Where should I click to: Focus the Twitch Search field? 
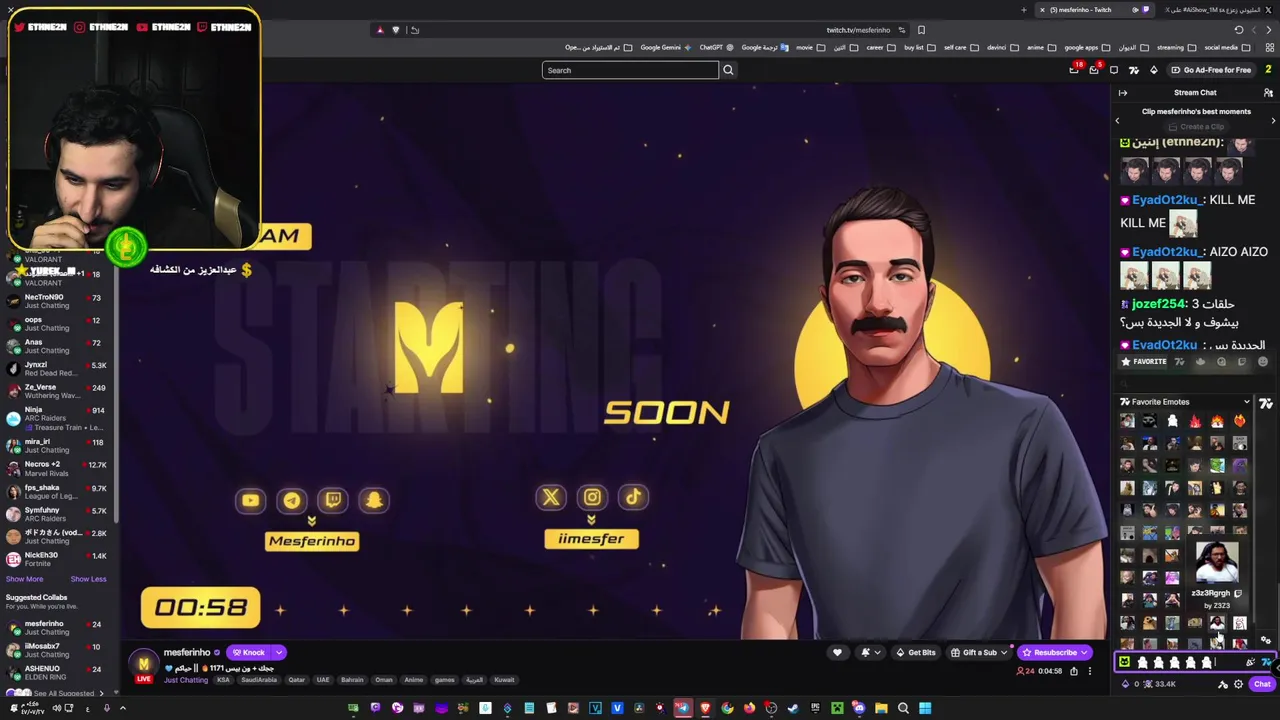pyautogui.click(x=630, y=70)
